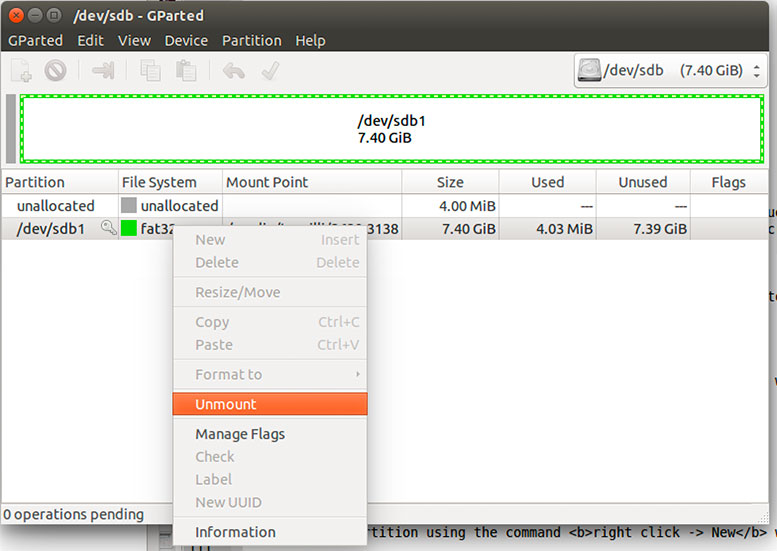The height and width of the screenshot is (551, 777).
Task: Click Label in the context menu
Action: 270,479
